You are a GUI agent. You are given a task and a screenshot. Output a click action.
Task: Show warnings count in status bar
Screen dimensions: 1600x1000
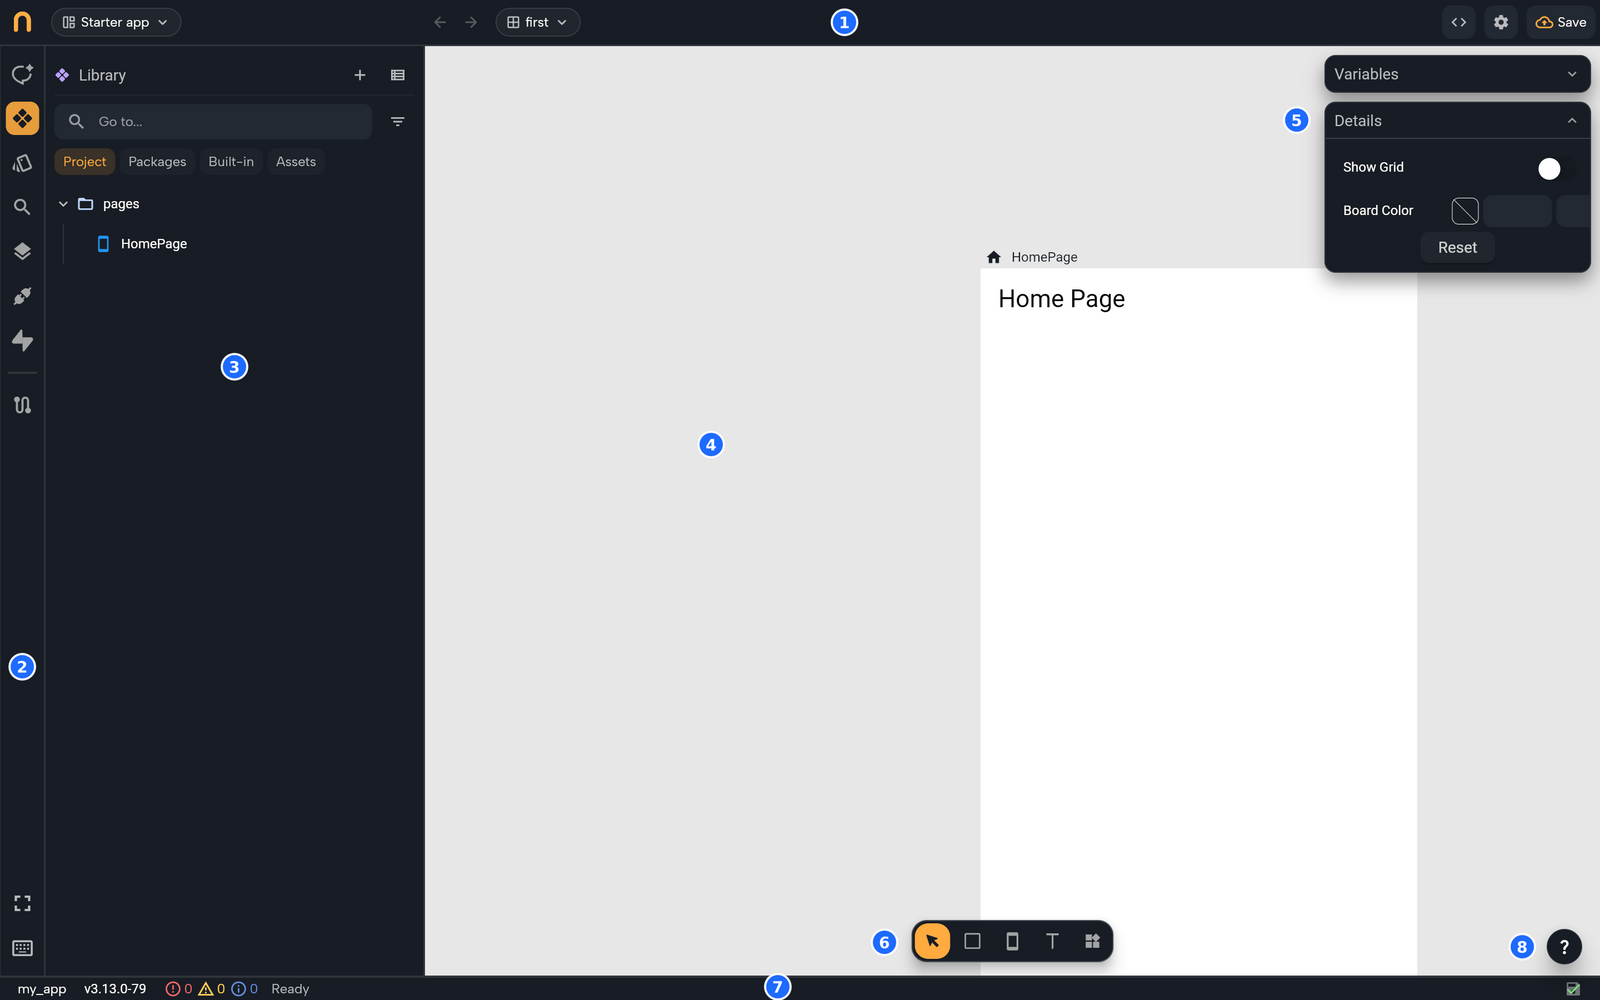[x=212, y=989]
